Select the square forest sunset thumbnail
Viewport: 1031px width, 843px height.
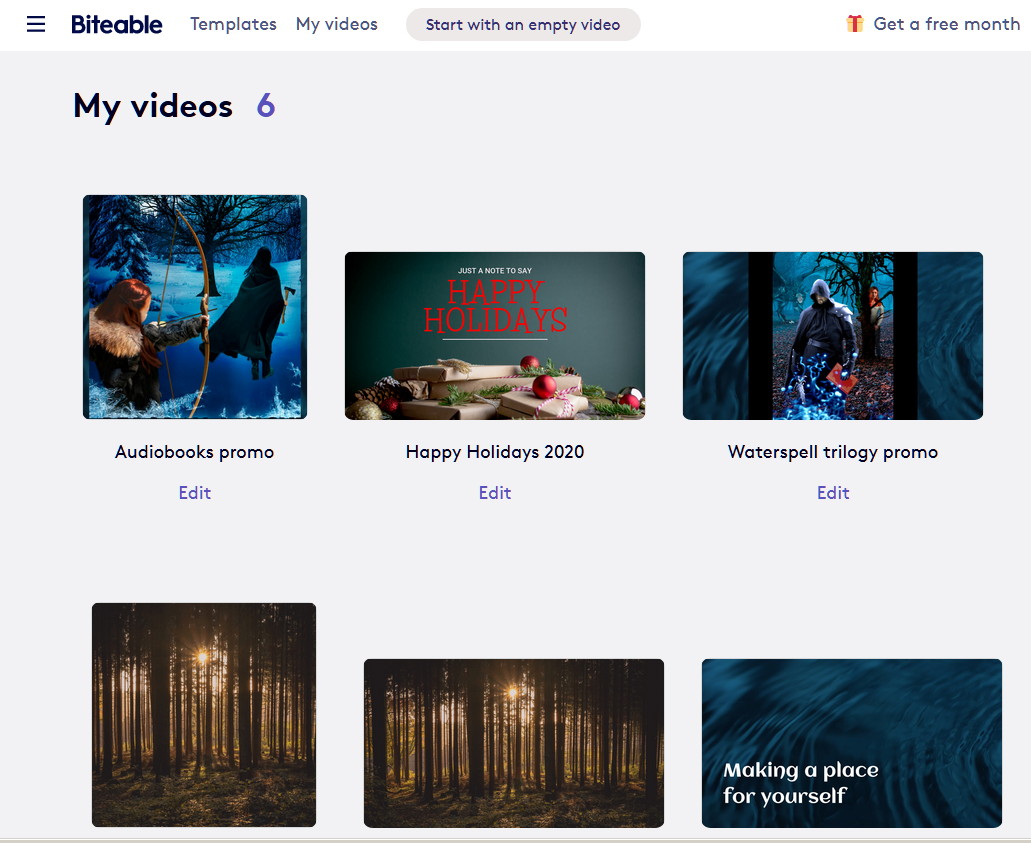pos(204,714)
